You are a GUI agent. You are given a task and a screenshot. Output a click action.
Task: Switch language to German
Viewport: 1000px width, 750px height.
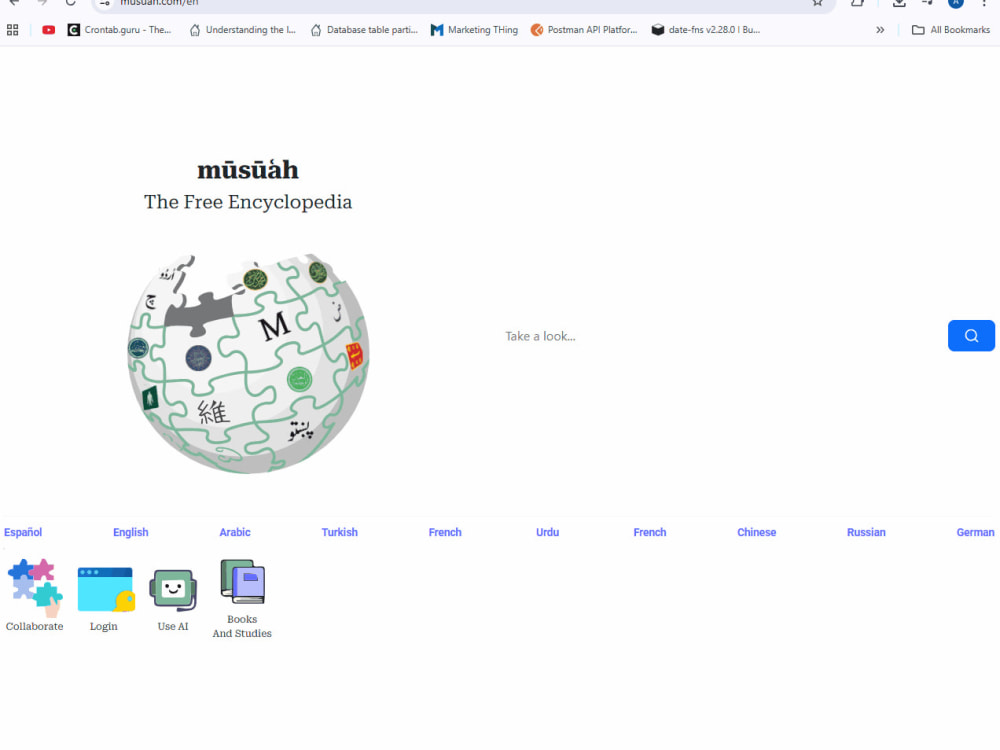(x=975, y=532)
